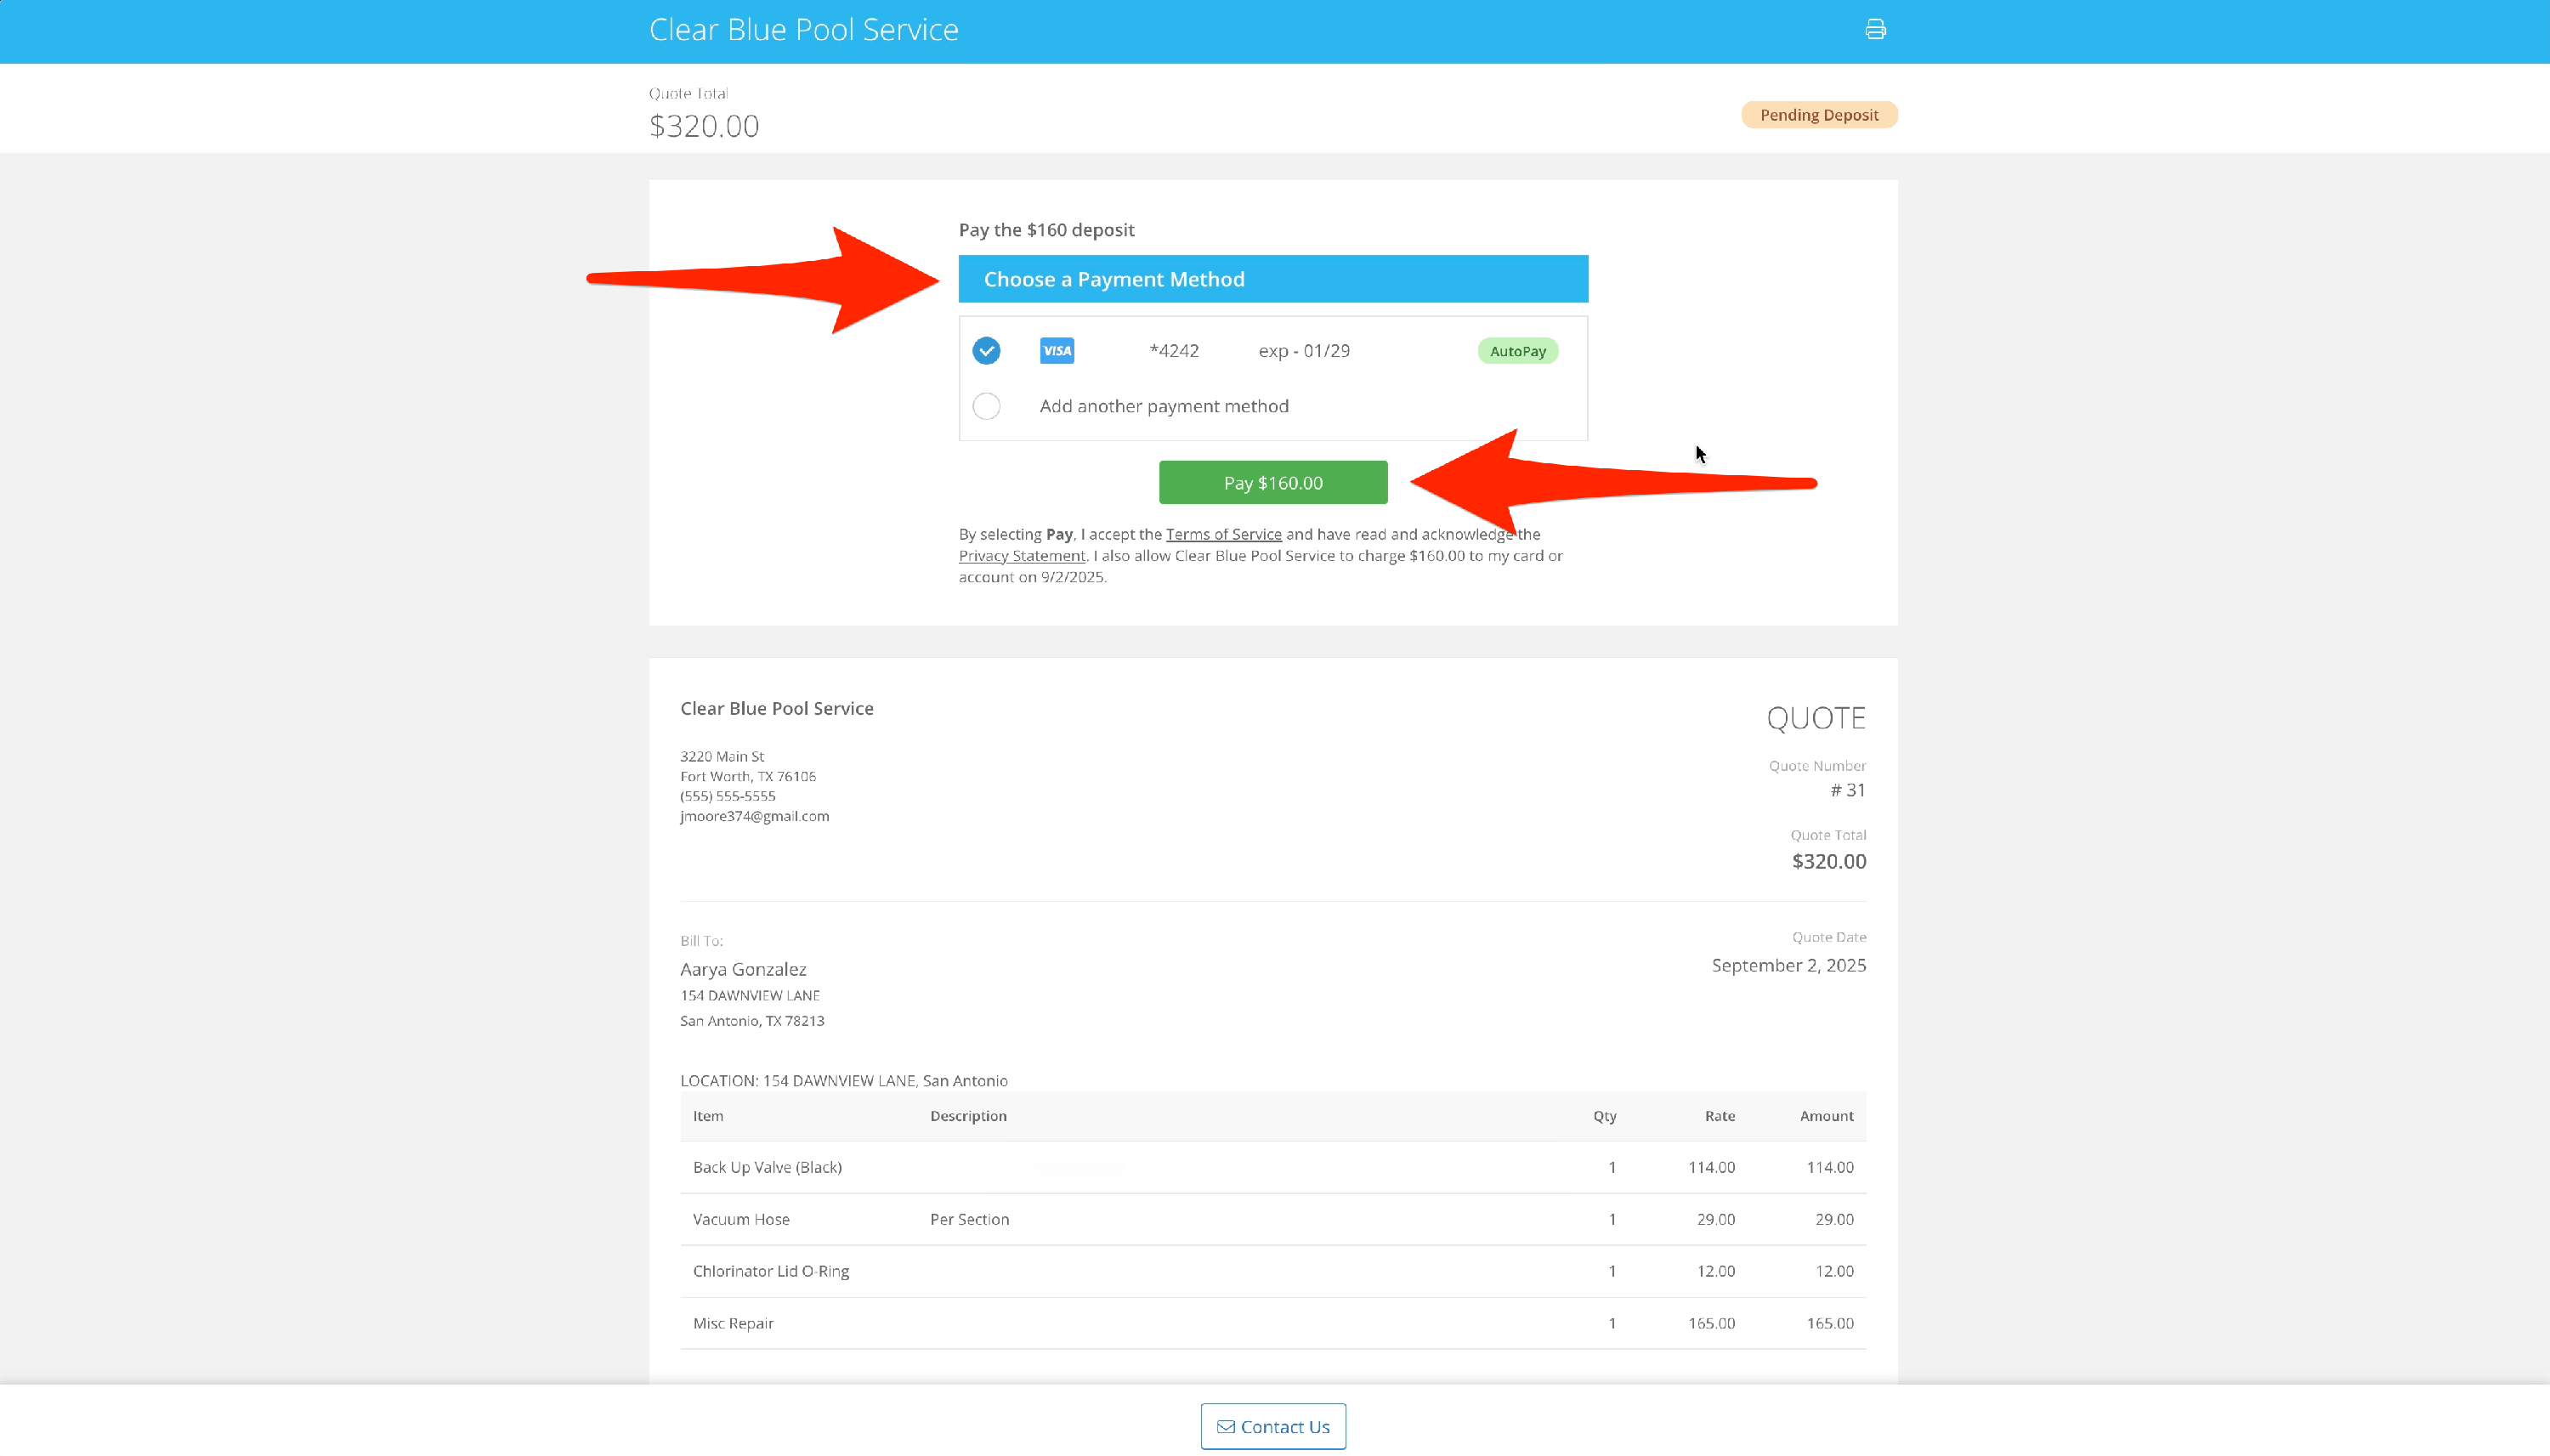
Task: Click the 154 DAWNVIEW LANE address line
Action: [x=750, y=996]
